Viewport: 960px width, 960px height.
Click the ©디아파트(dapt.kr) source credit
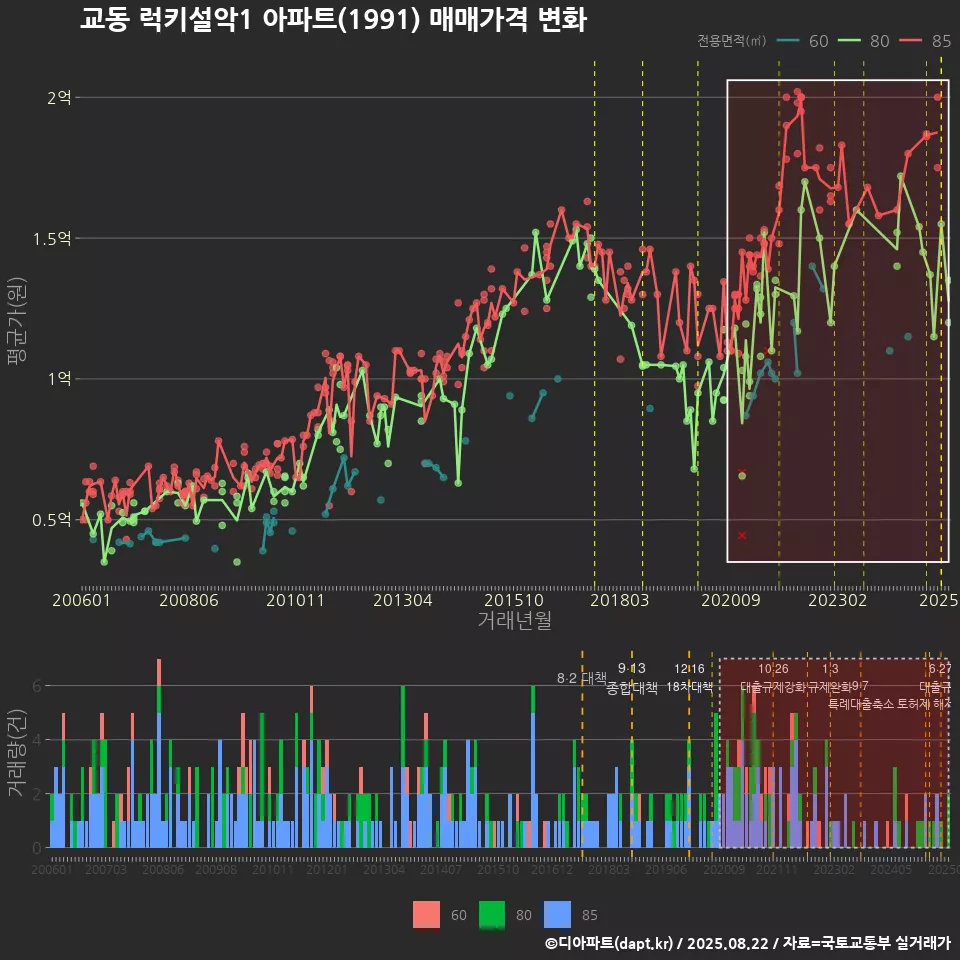609,943
